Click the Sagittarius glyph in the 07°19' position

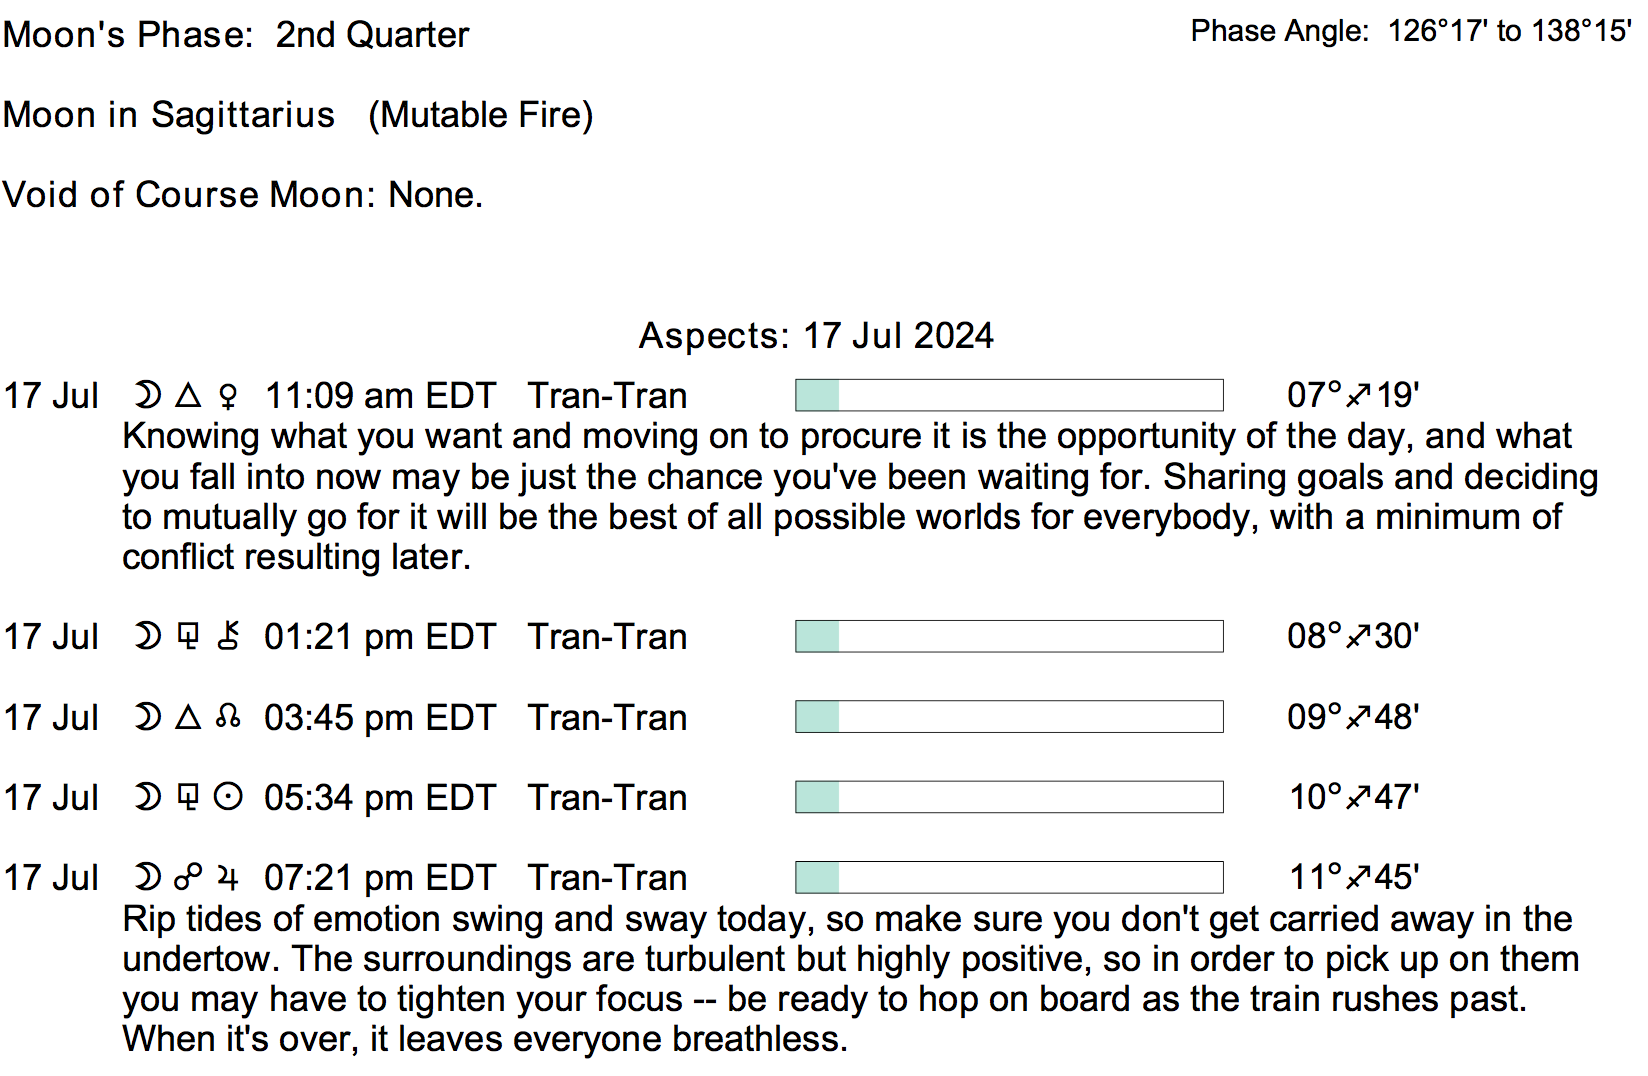[x=1358, y=396]
